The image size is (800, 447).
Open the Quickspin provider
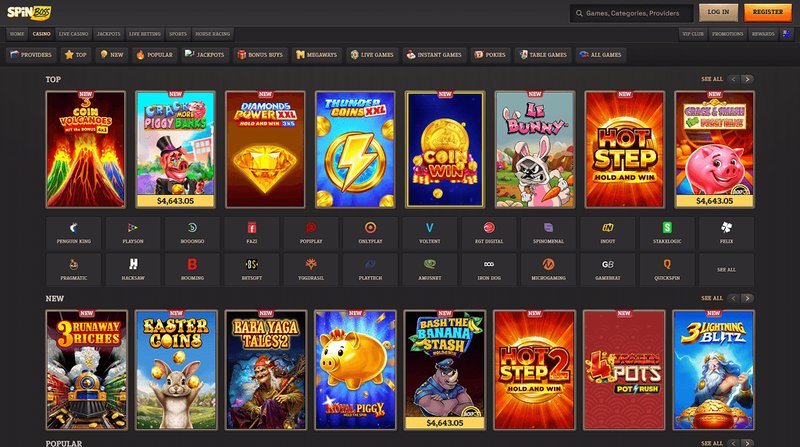[x=667, y=269]
